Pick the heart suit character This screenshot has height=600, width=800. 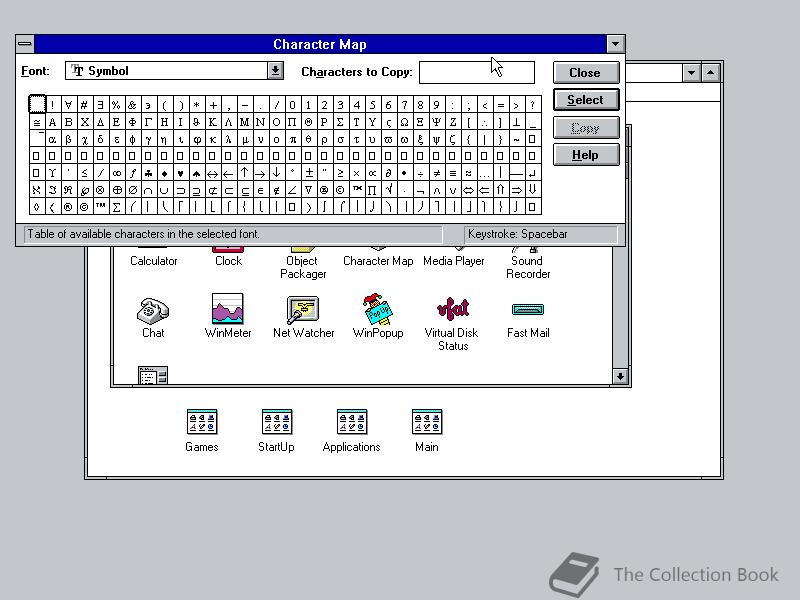(x=181, y=173)
